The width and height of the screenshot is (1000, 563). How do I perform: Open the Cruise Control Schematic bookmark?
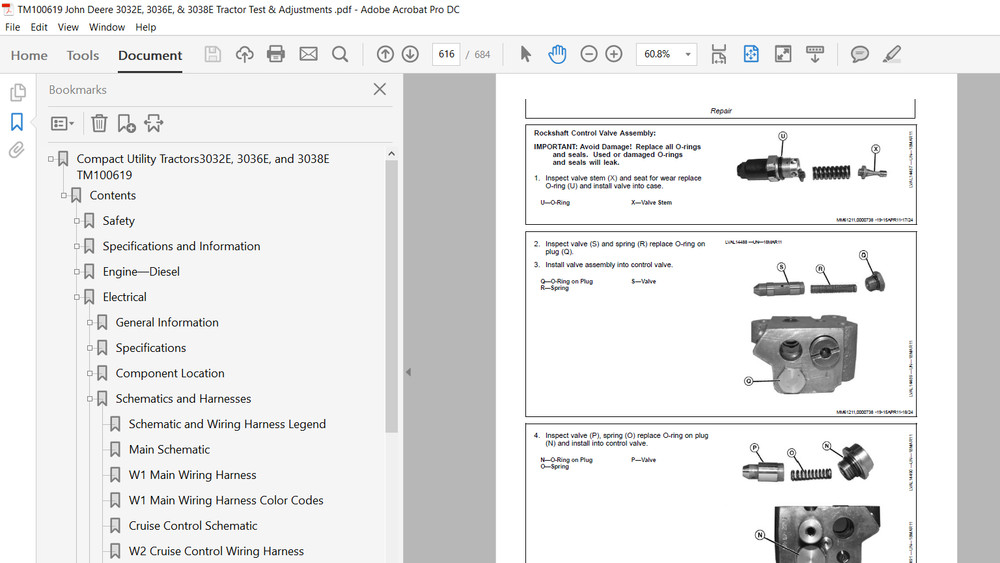[193, 526]
